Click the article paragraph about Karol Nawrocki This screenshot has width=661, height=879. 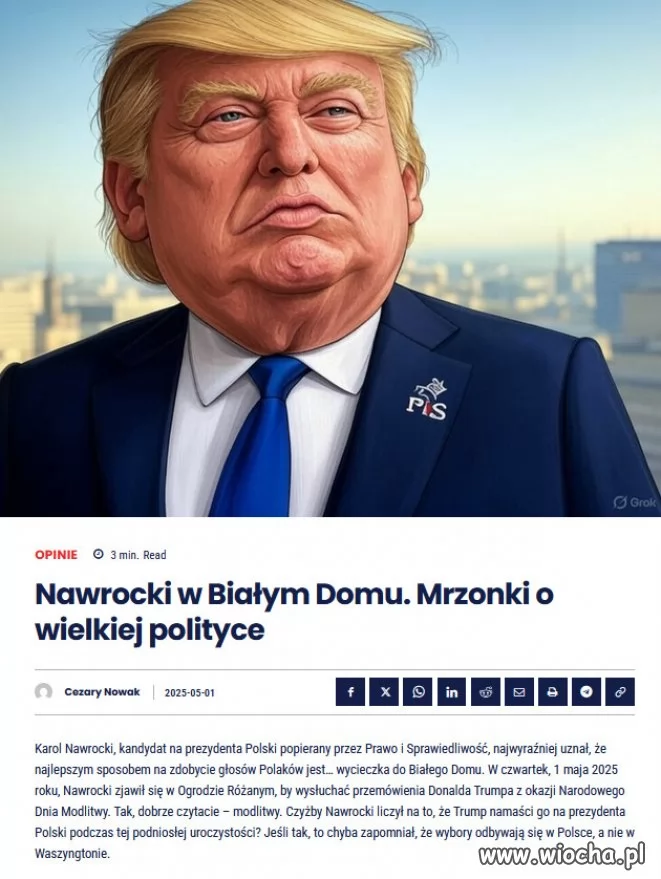[335, 801]
